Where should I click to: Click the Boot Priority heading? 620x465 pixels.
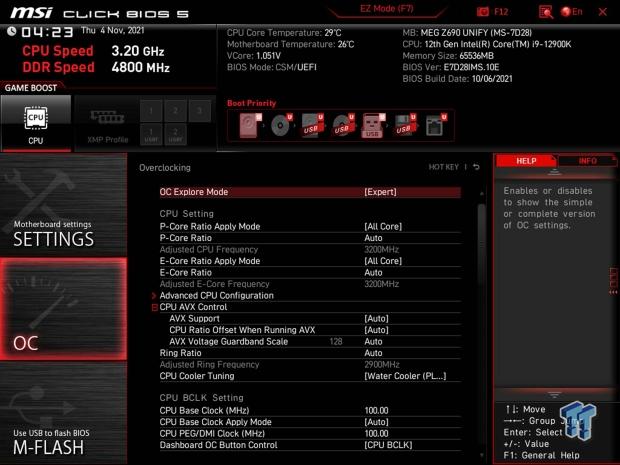[x=251, y=103]
